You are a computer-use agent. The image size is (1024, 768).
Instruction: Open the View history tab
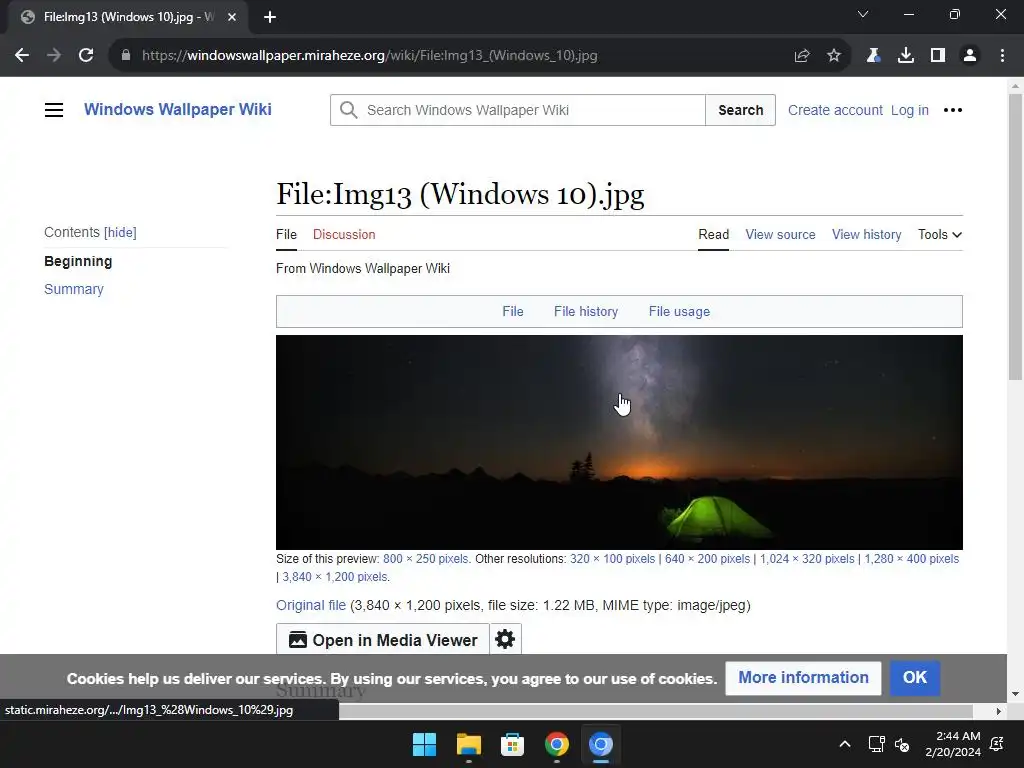point(867,234)
